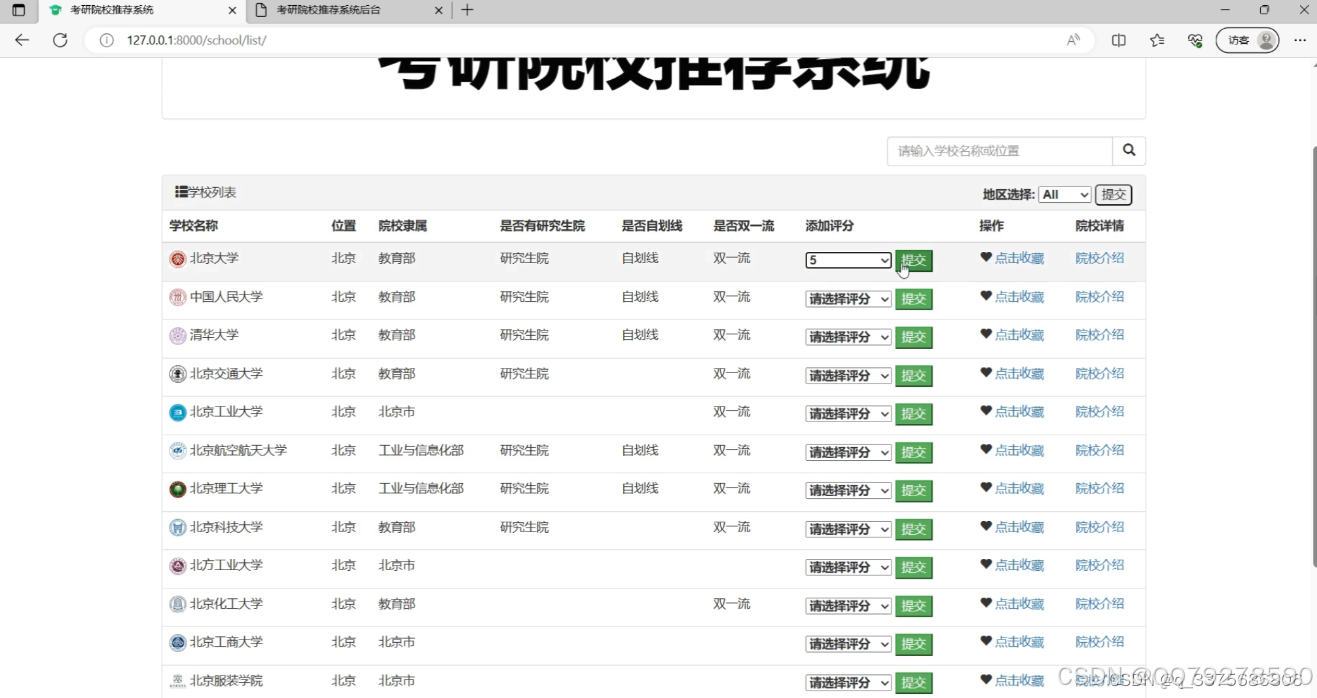Open the 地区选择 All region dropdown
The width and height of the screenshot is (1317, 698).
[1065, 195]
